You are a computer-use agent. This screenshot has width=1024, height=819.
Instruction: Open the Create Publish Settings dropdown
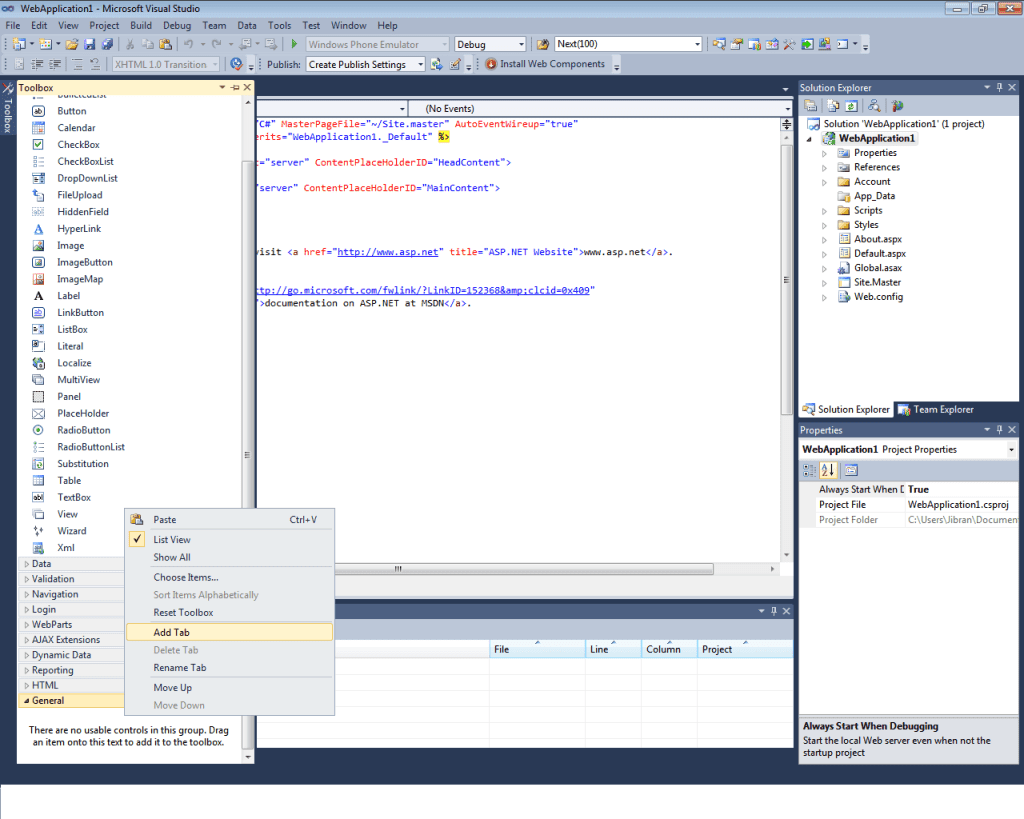pyautogui.click(x=420, y=64)
